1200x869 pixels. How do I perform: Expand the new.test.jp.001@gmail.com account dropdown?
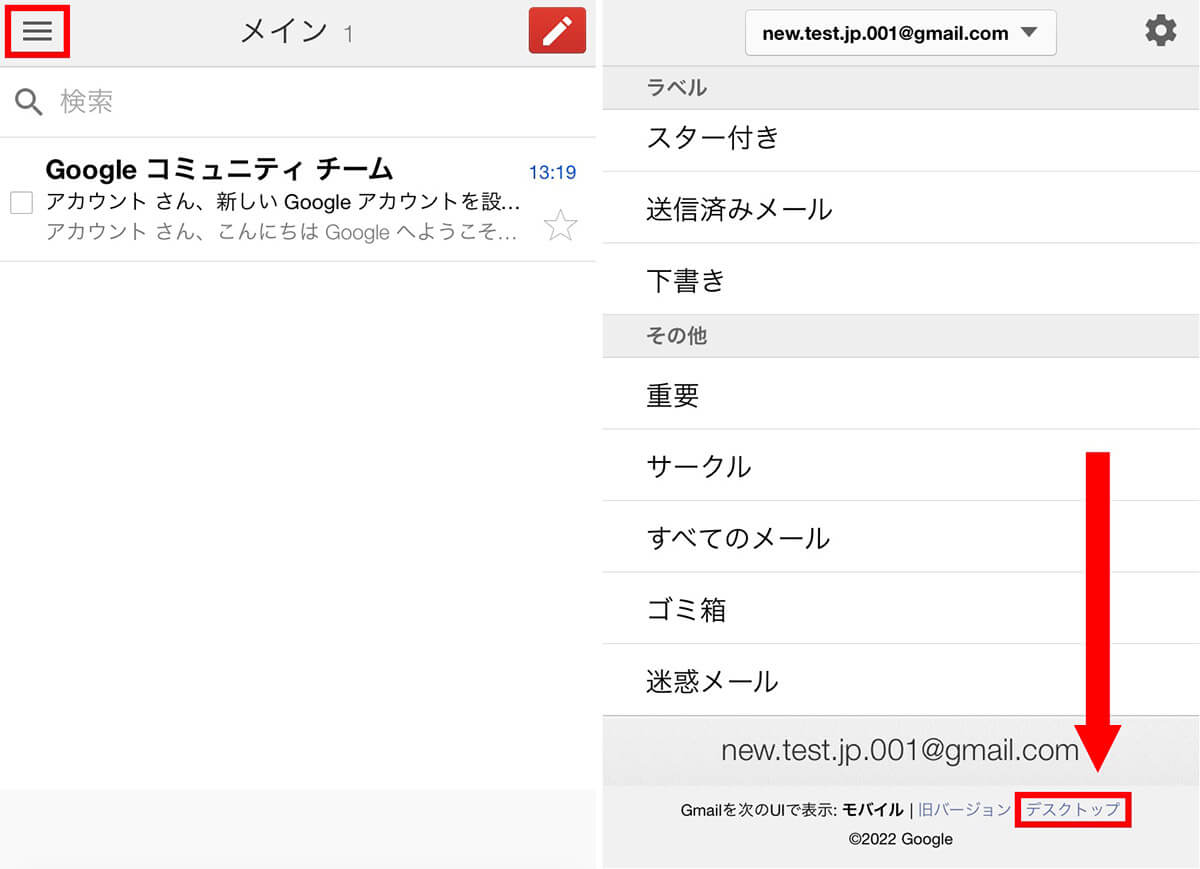tap(900, 34)
